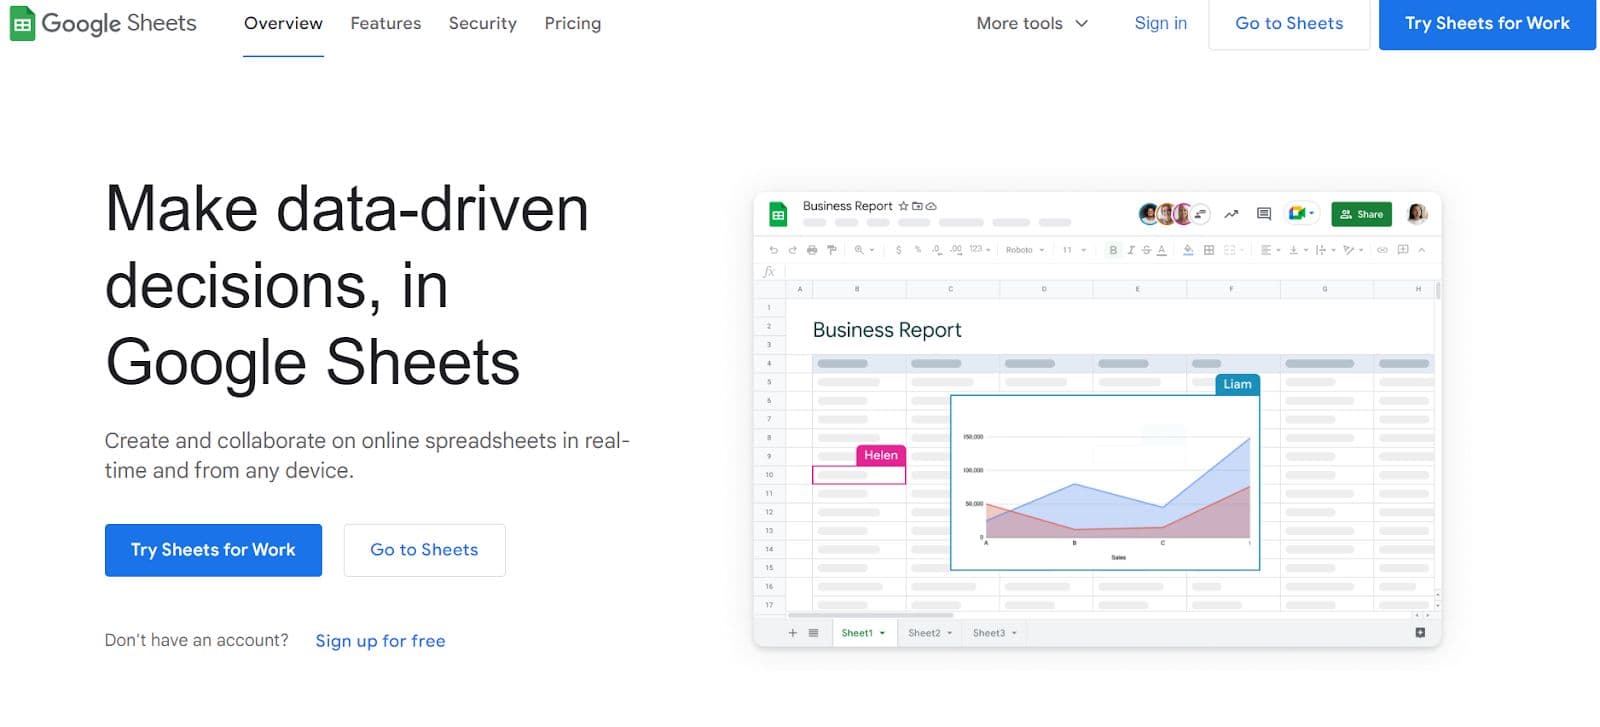Click the borders grid icon in toolbar
This screenshot has width=1600, height=727.
[x=1209, y=250]
